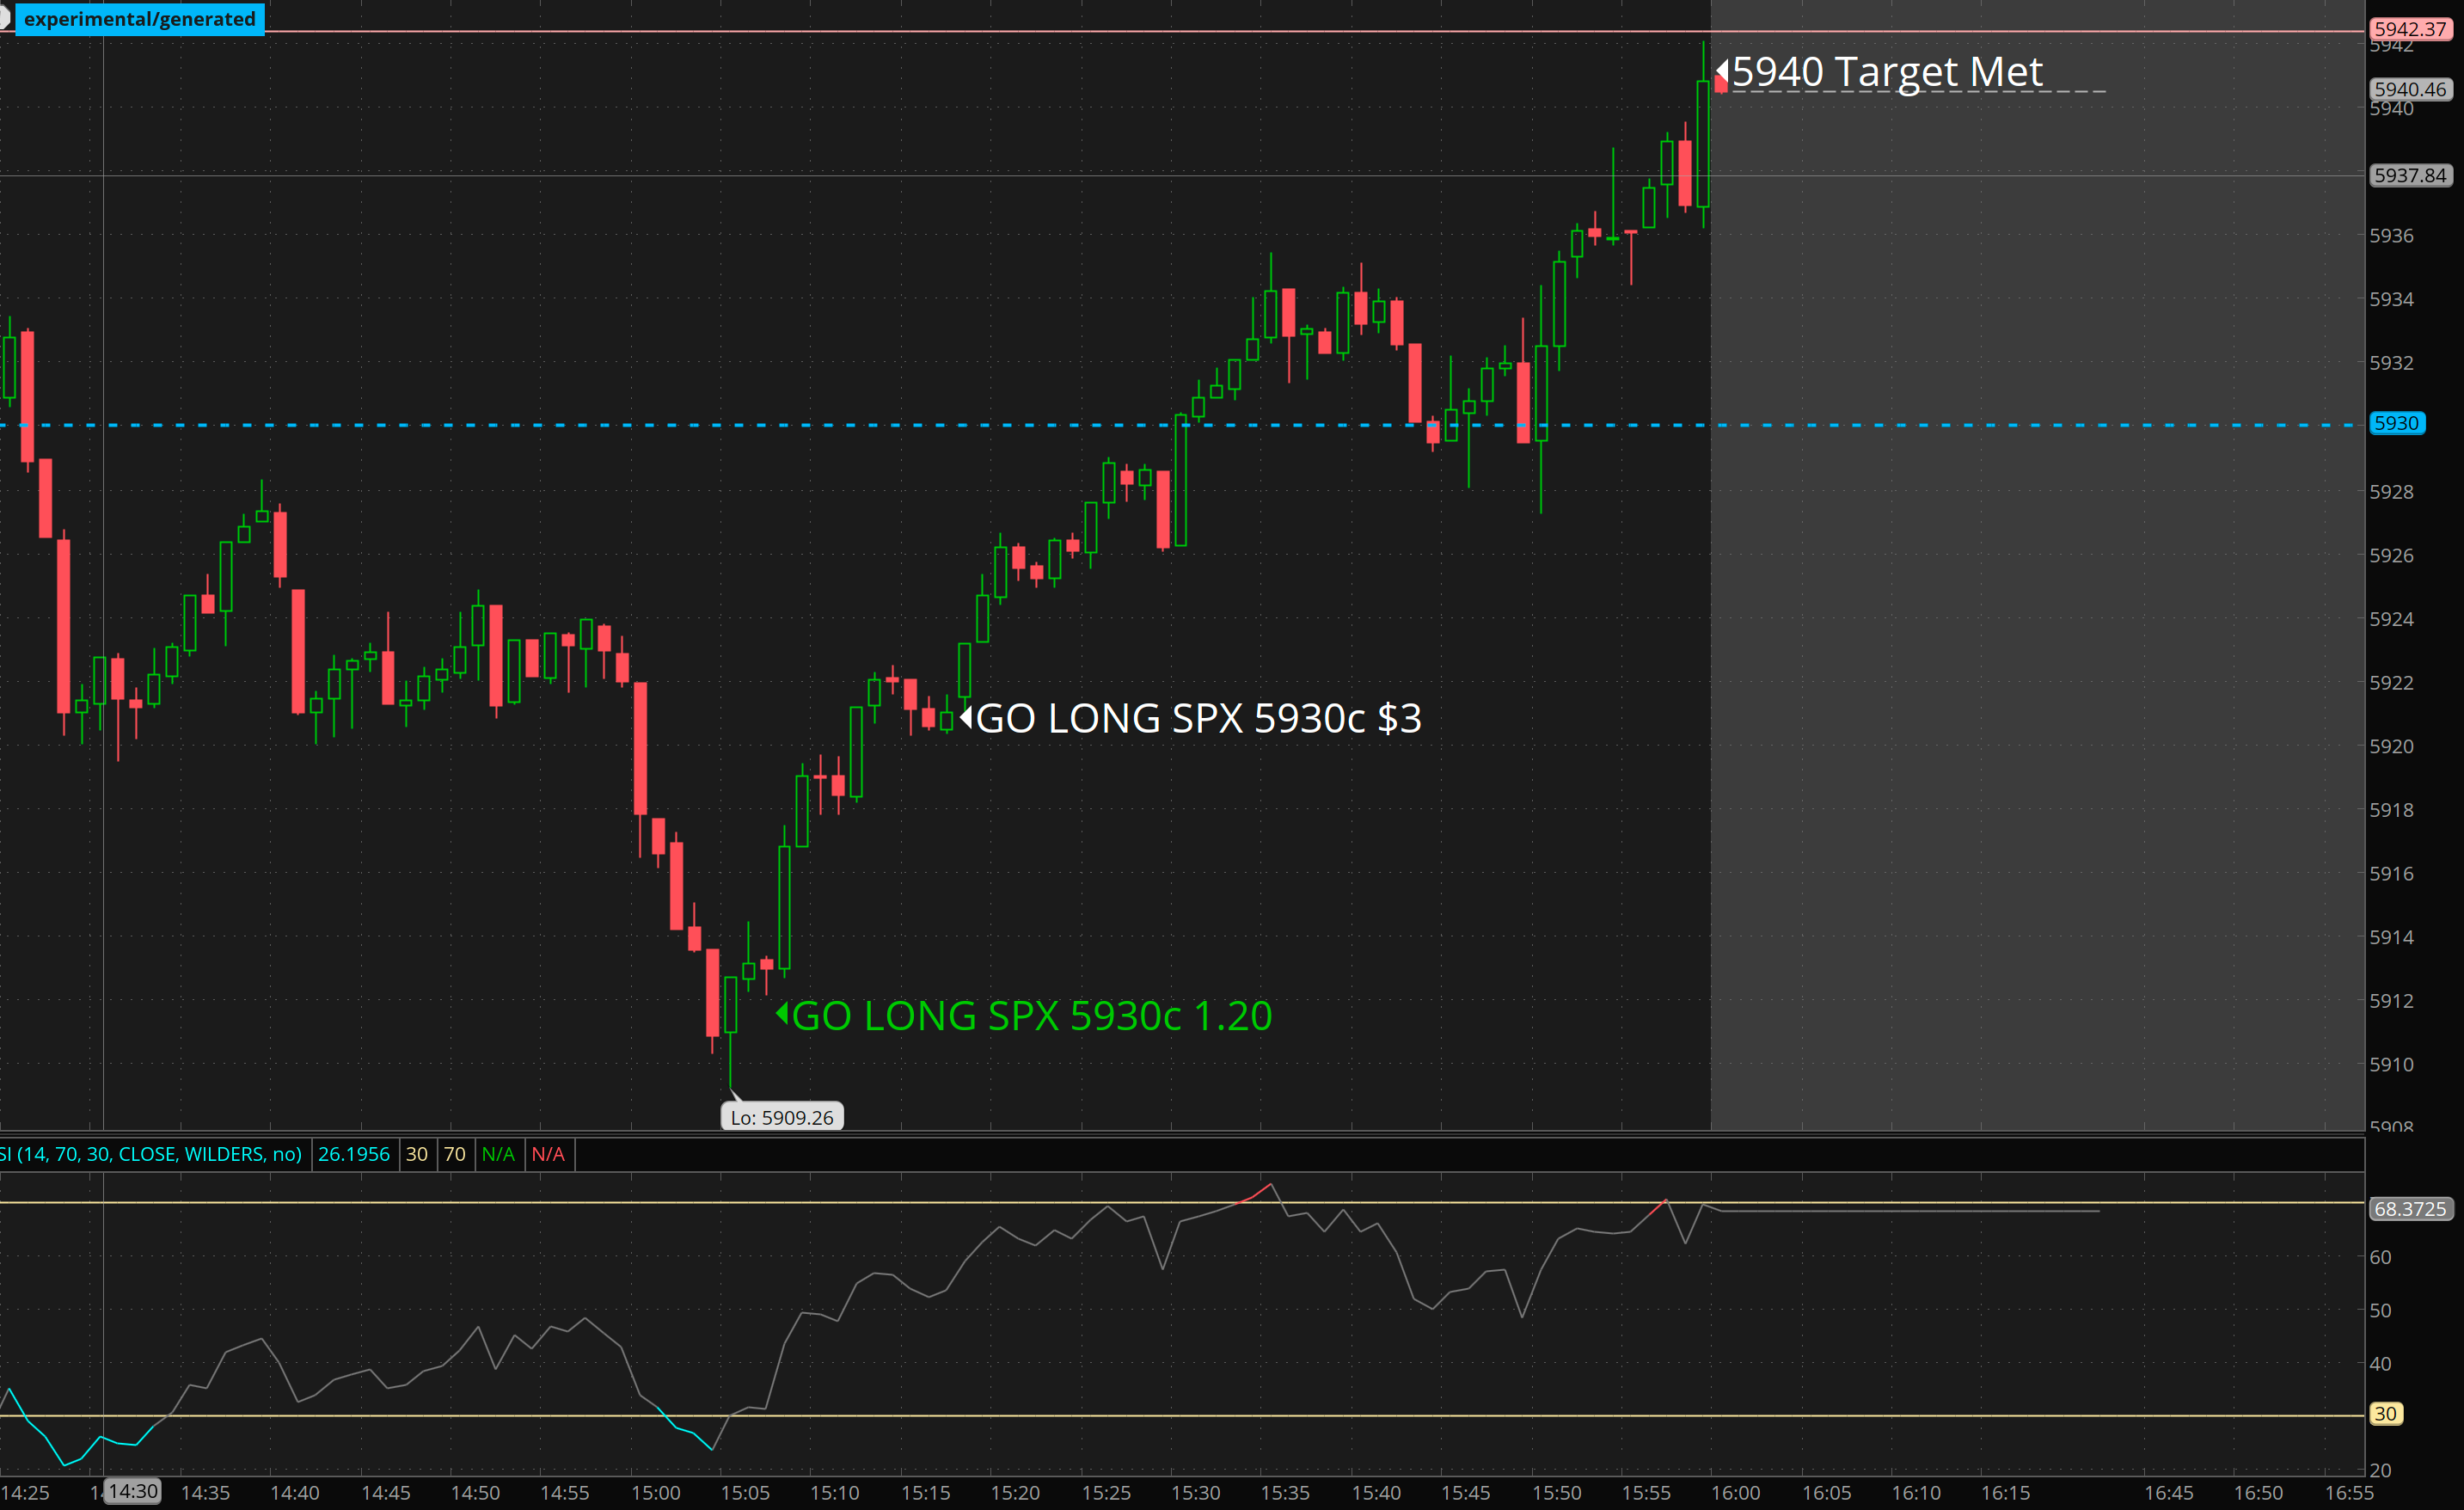Screen dimensions: 2464x1510
Task: Click the red N/A signal field
Action: click(548, 1154)
